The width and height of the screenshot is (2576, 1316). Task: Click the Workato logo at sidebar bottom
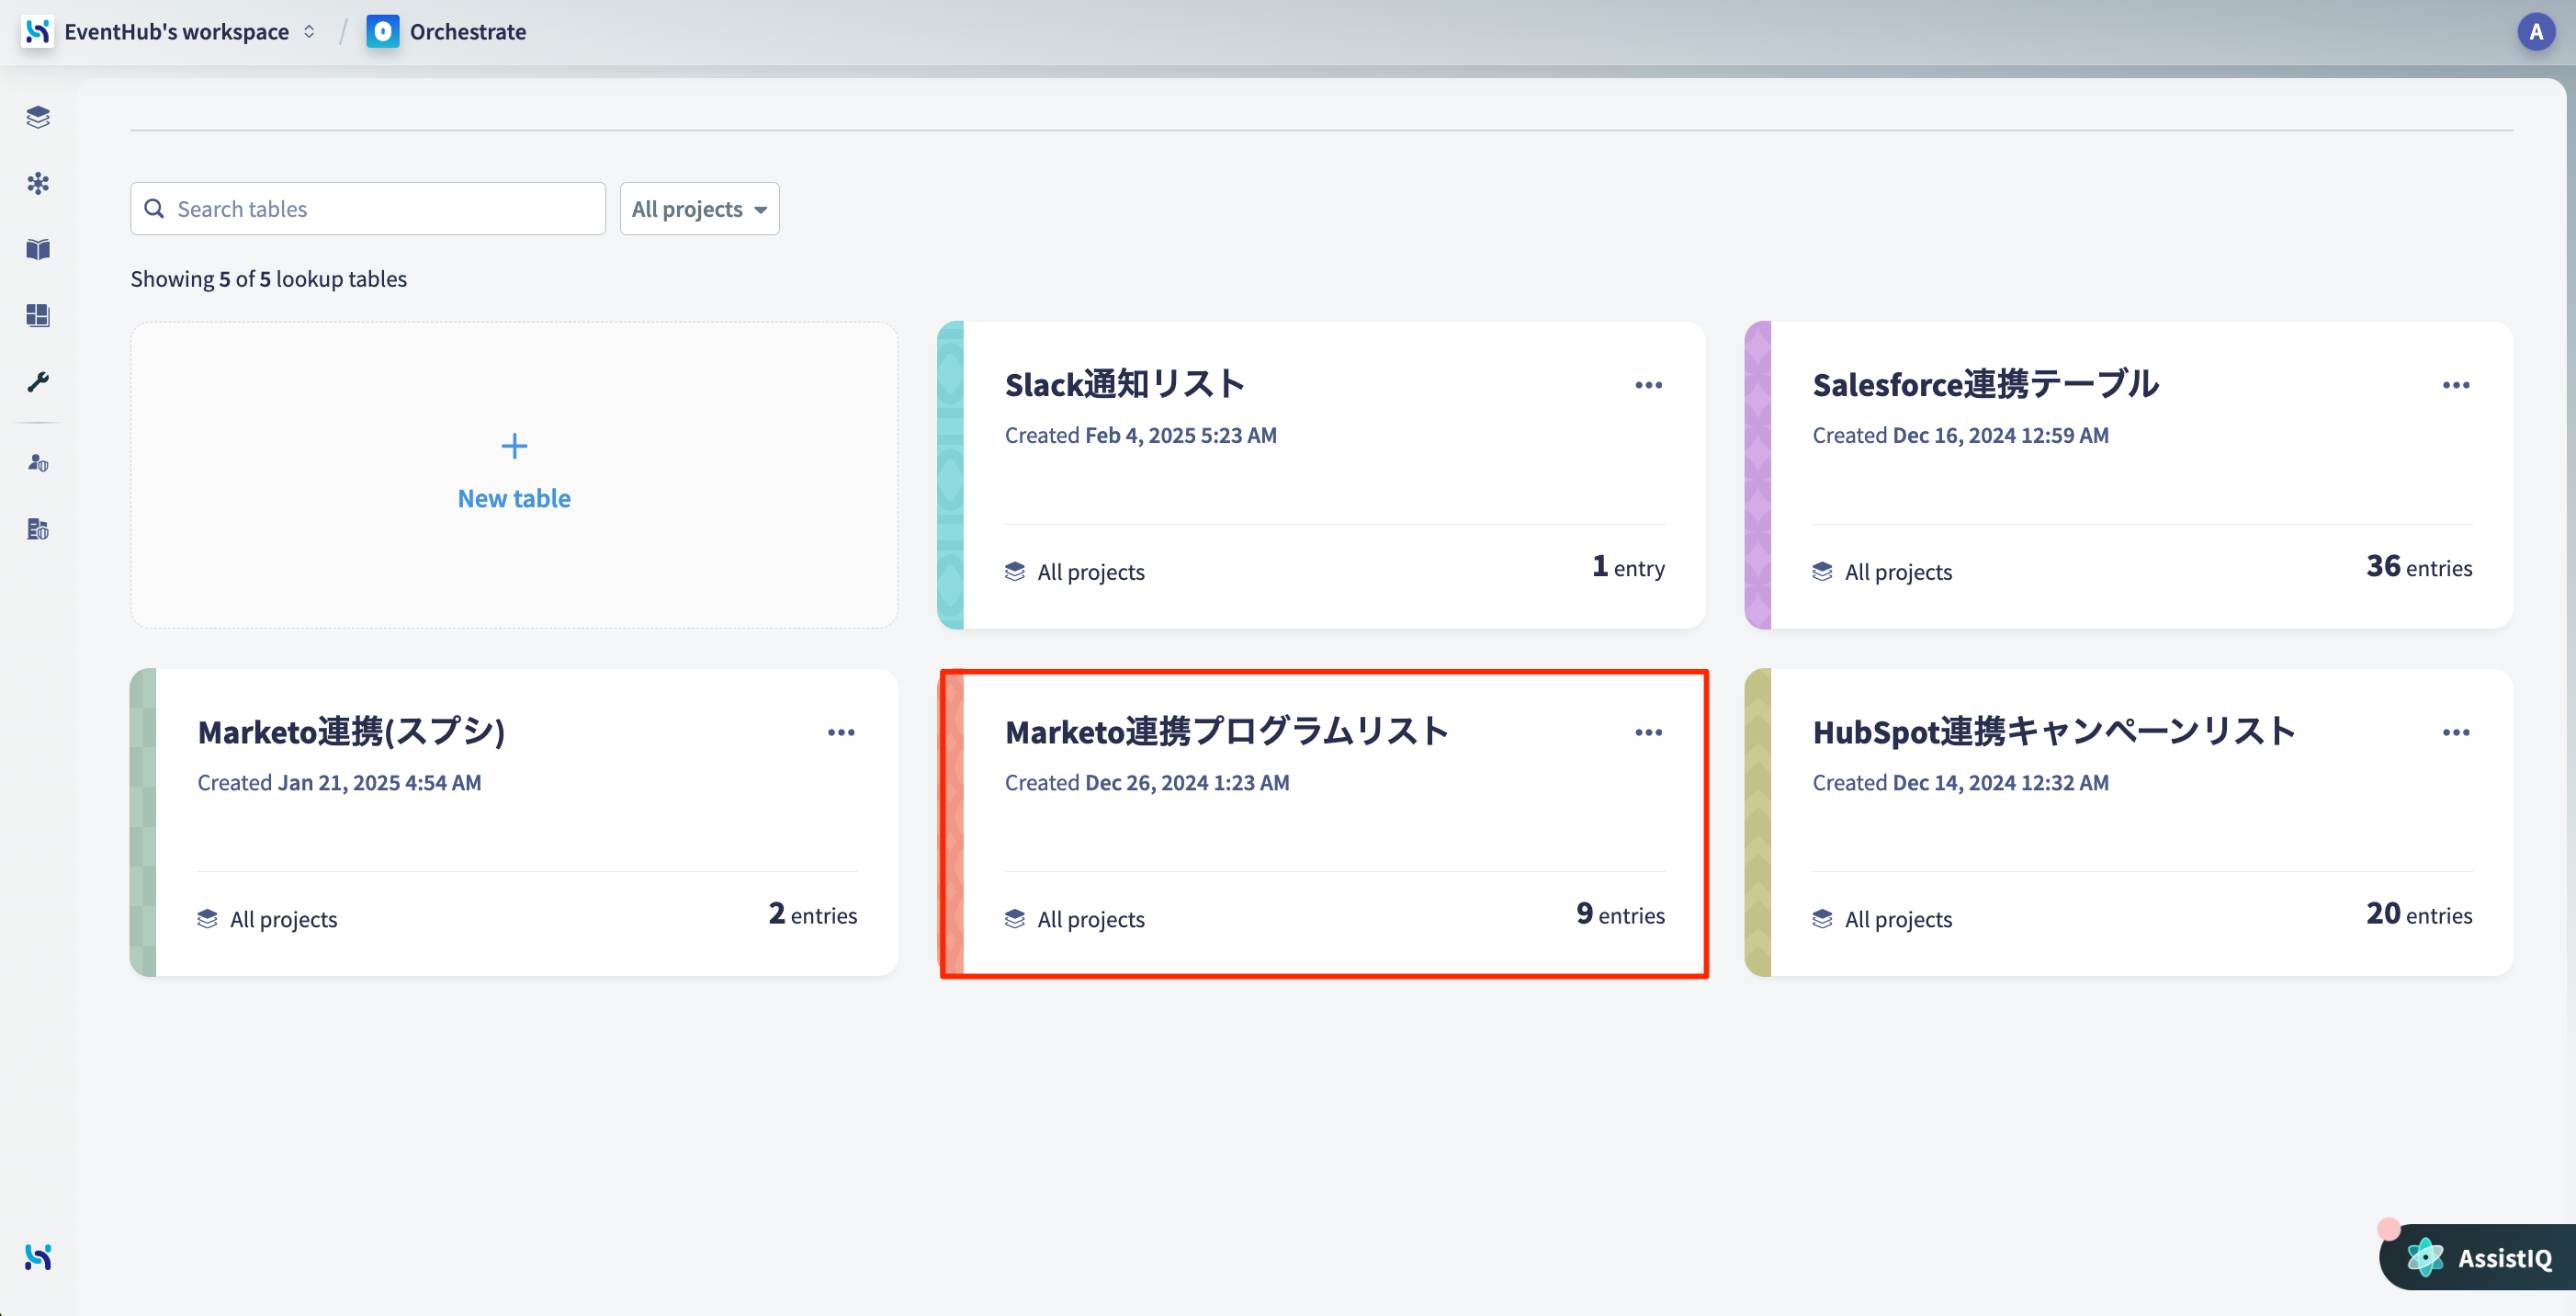coord(38,1257)
